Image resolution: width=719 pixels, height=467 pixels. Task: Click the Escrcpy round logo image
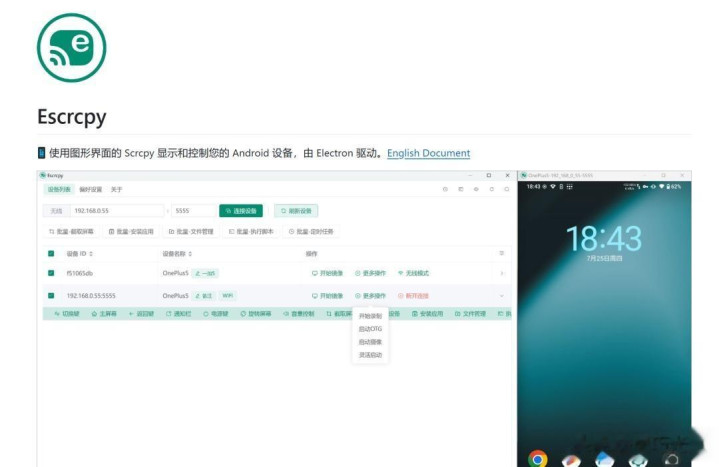pyautogui.click(x=72, y=48)
